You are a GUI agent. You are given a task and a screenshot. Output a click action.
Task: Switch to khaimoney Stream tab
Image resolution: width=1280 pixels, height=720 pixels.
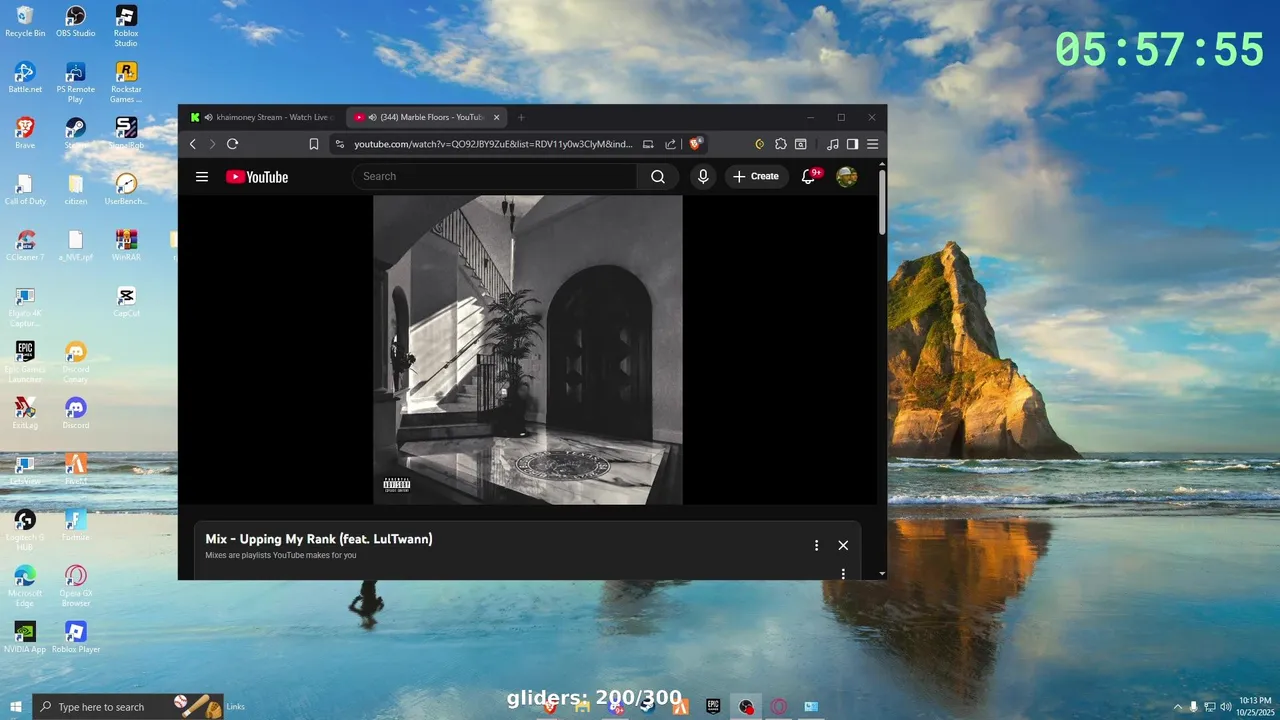coord(263,117)
